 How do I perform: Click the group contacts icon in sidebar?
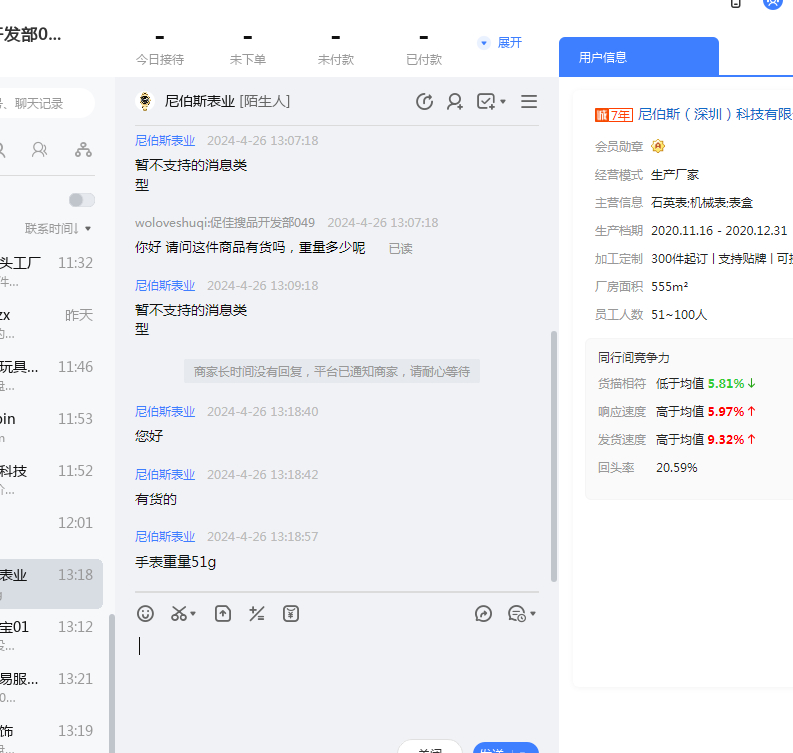(x=40, y=150)
